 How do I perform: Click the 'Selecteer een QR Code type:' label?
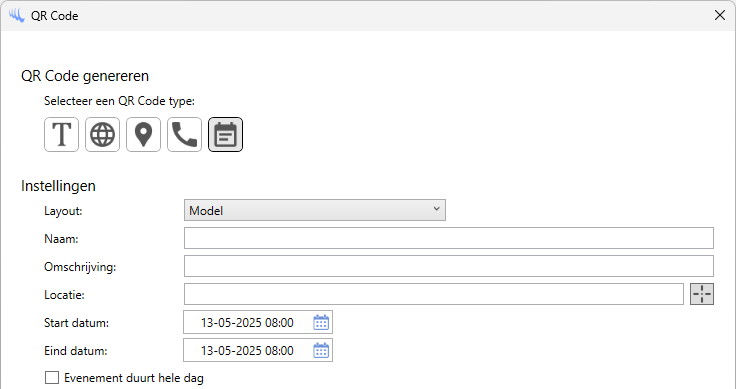click(x=119, y=101)
